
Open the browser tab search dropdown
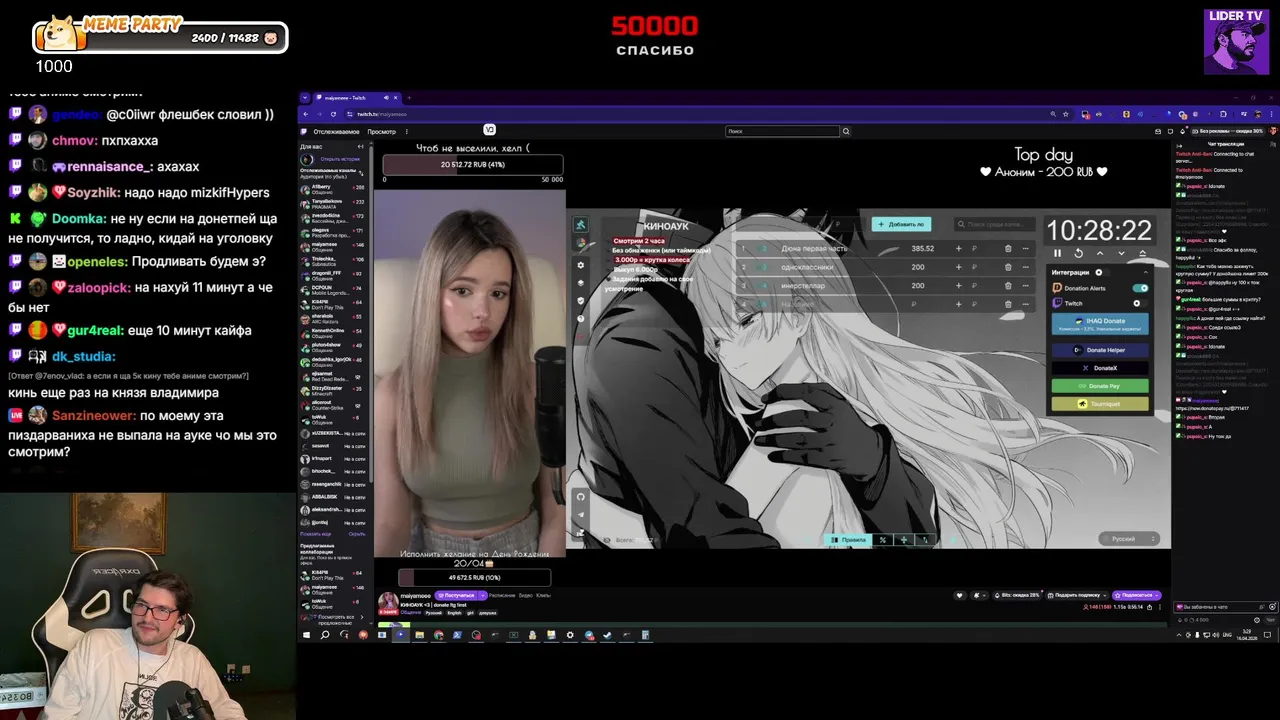[x=305, y=98]
